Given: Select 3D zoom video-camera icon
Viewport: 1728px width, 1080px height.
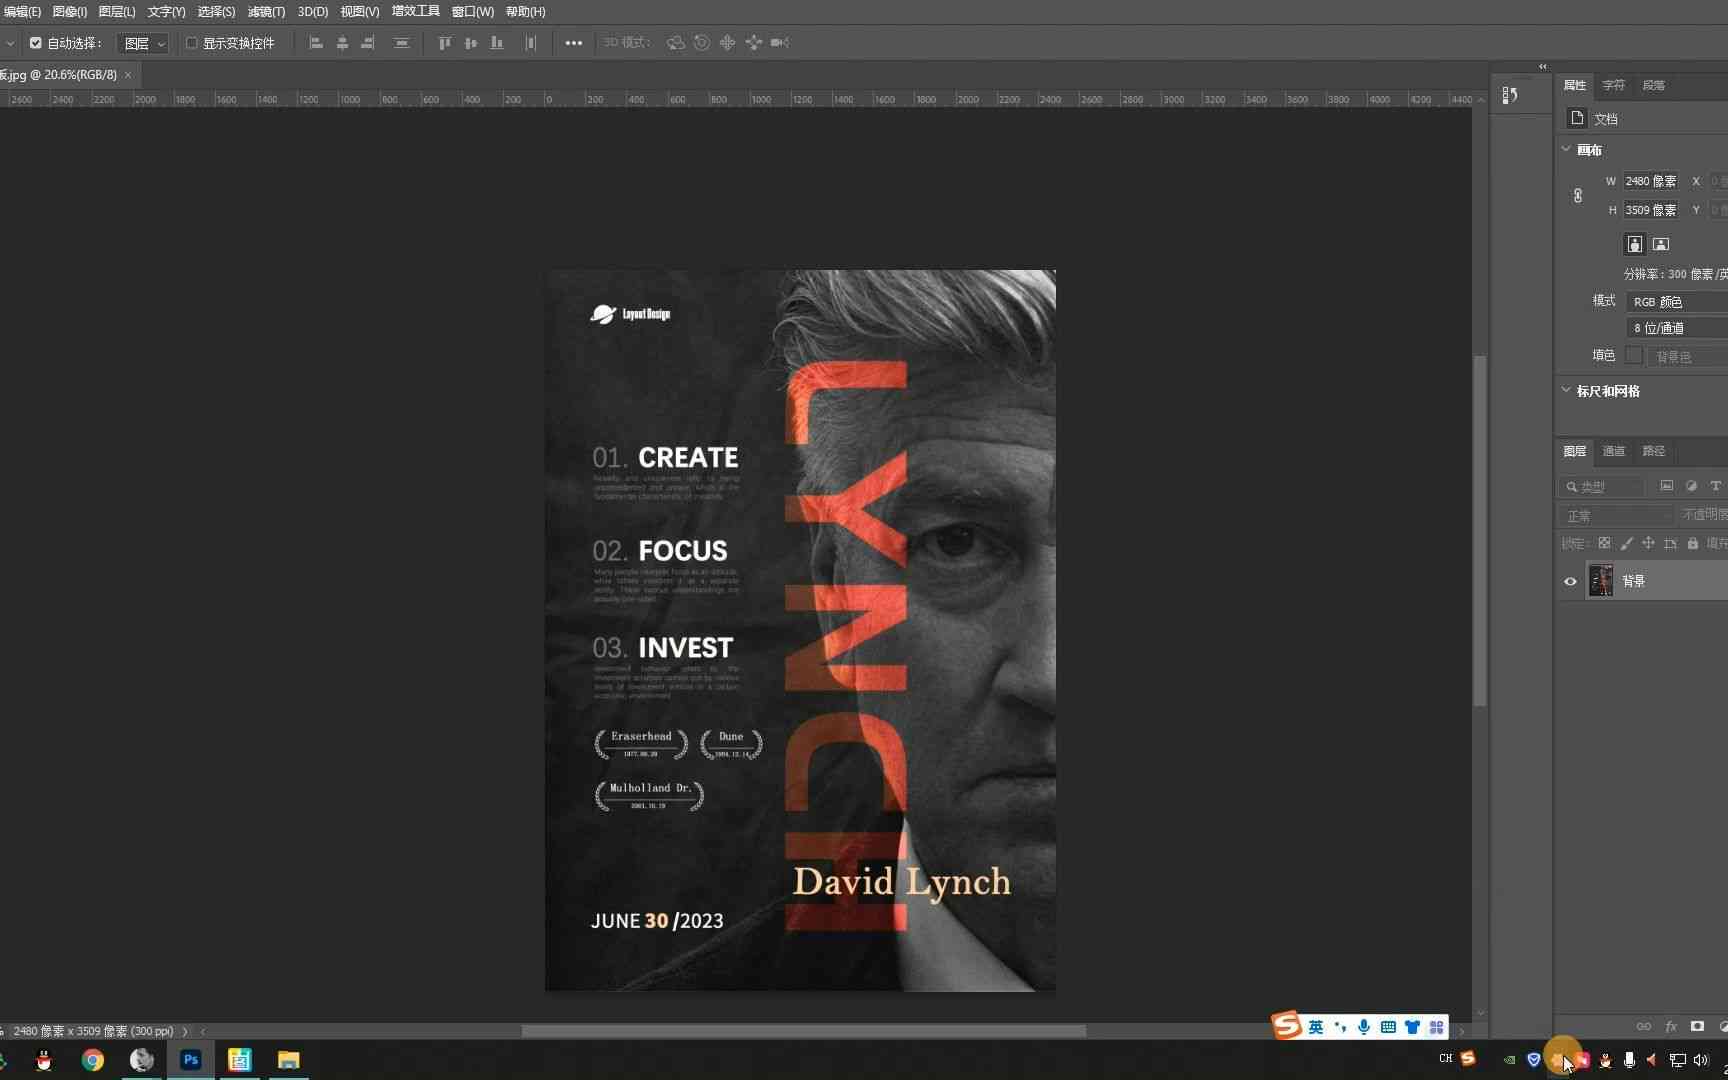Looking at the screenshot, I should pos(780,43).
